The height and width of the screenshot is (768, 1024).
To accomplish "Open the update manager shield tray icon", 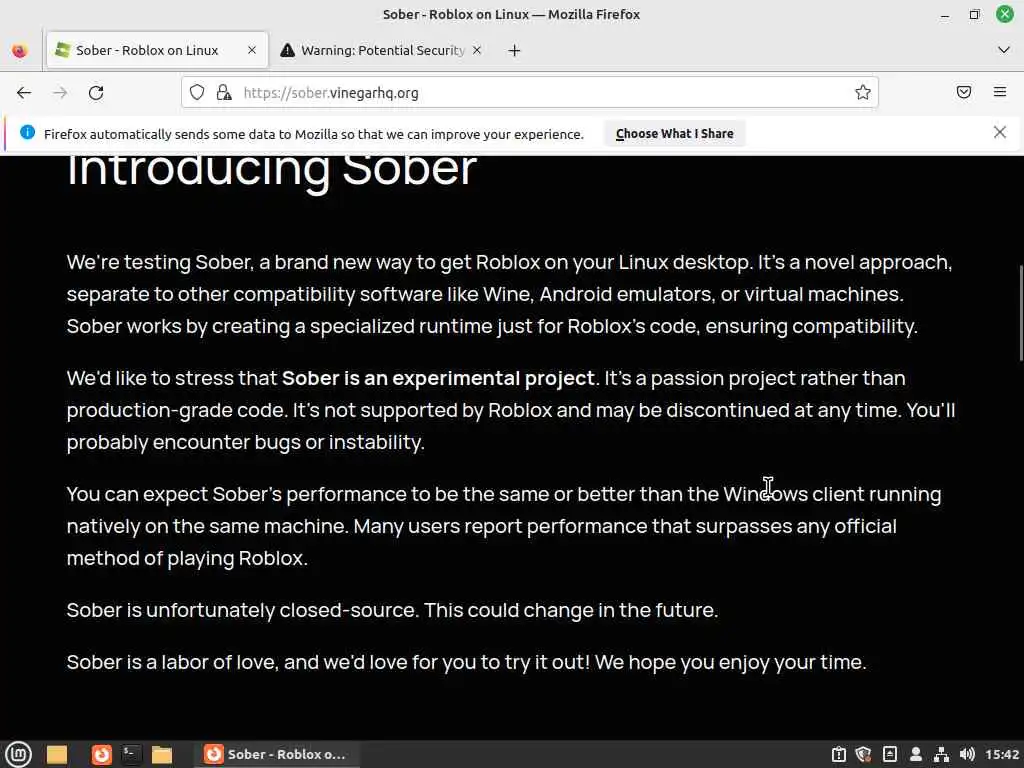I will pos(863,754).
